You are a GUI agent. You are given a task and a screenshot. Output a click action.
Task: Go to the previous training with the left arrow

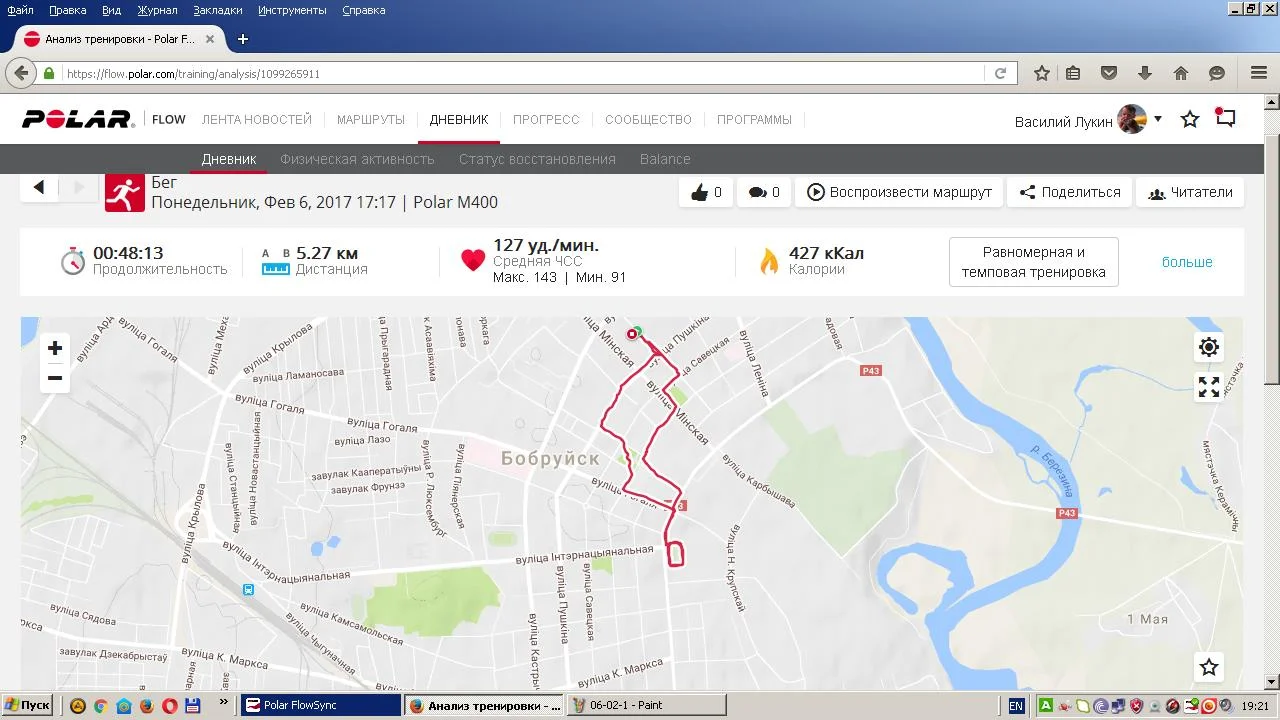click(39, 187)
